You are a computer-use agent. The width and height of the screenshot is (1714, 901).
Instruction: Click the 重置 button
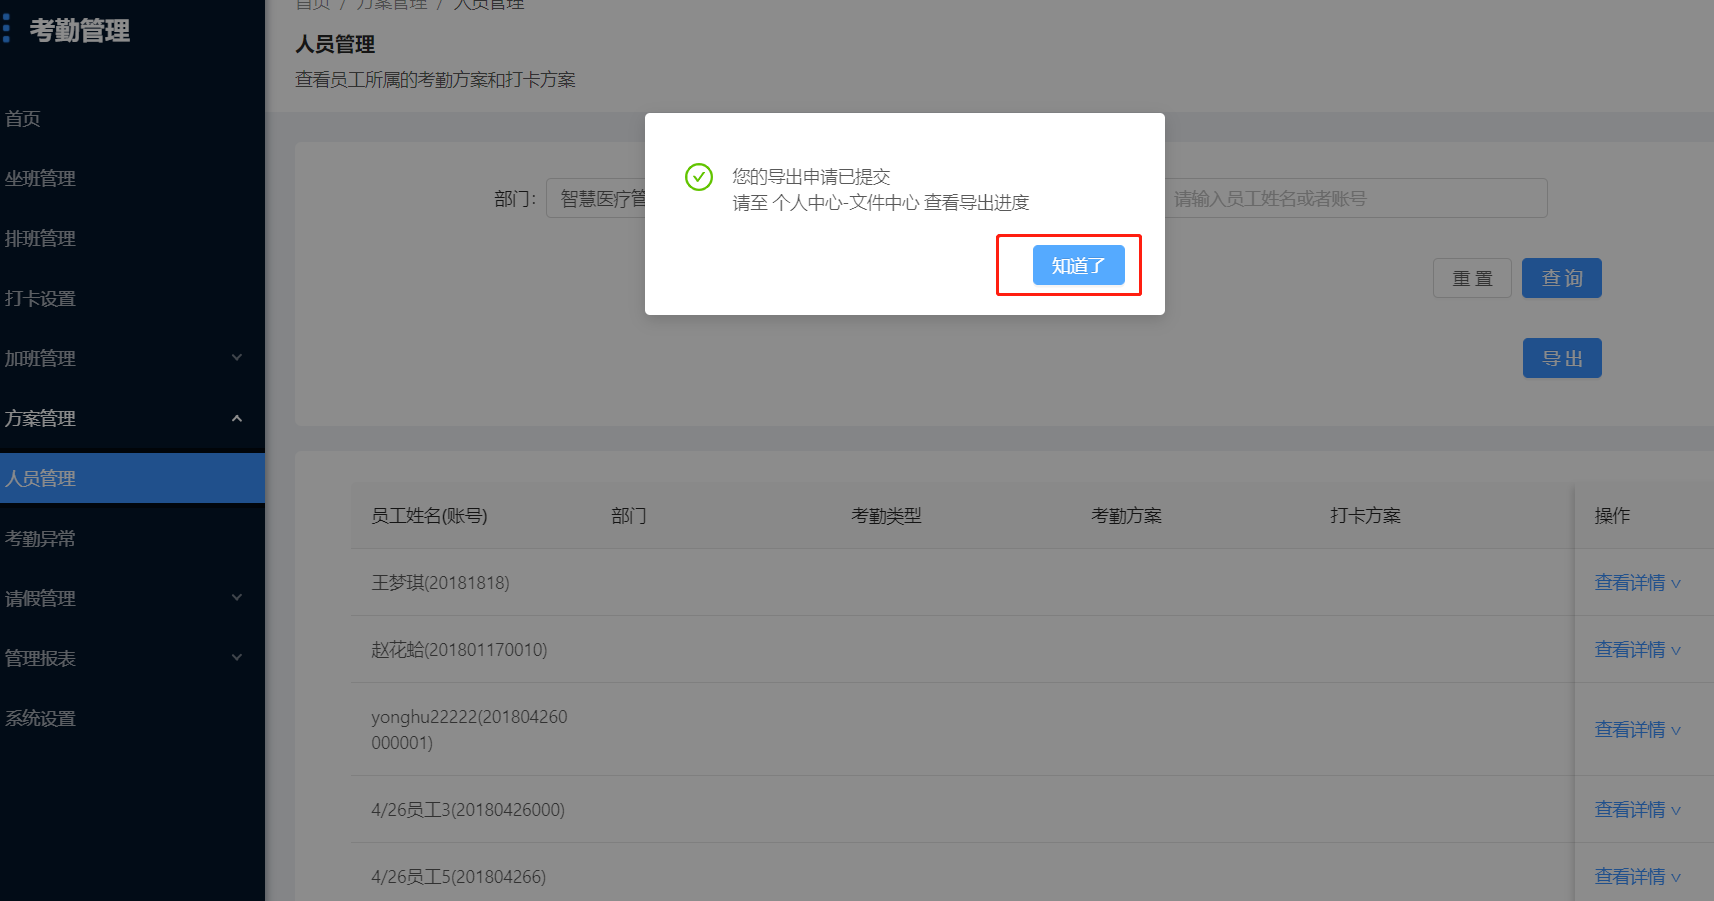[1472, 278]
